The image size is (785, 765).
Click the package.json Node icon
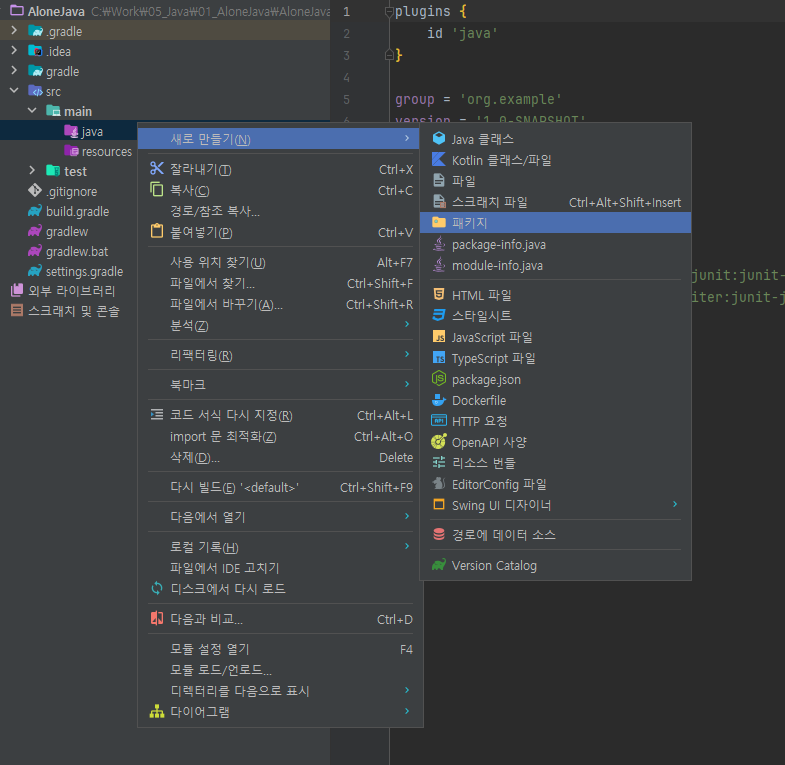click(x=439, y=378)
